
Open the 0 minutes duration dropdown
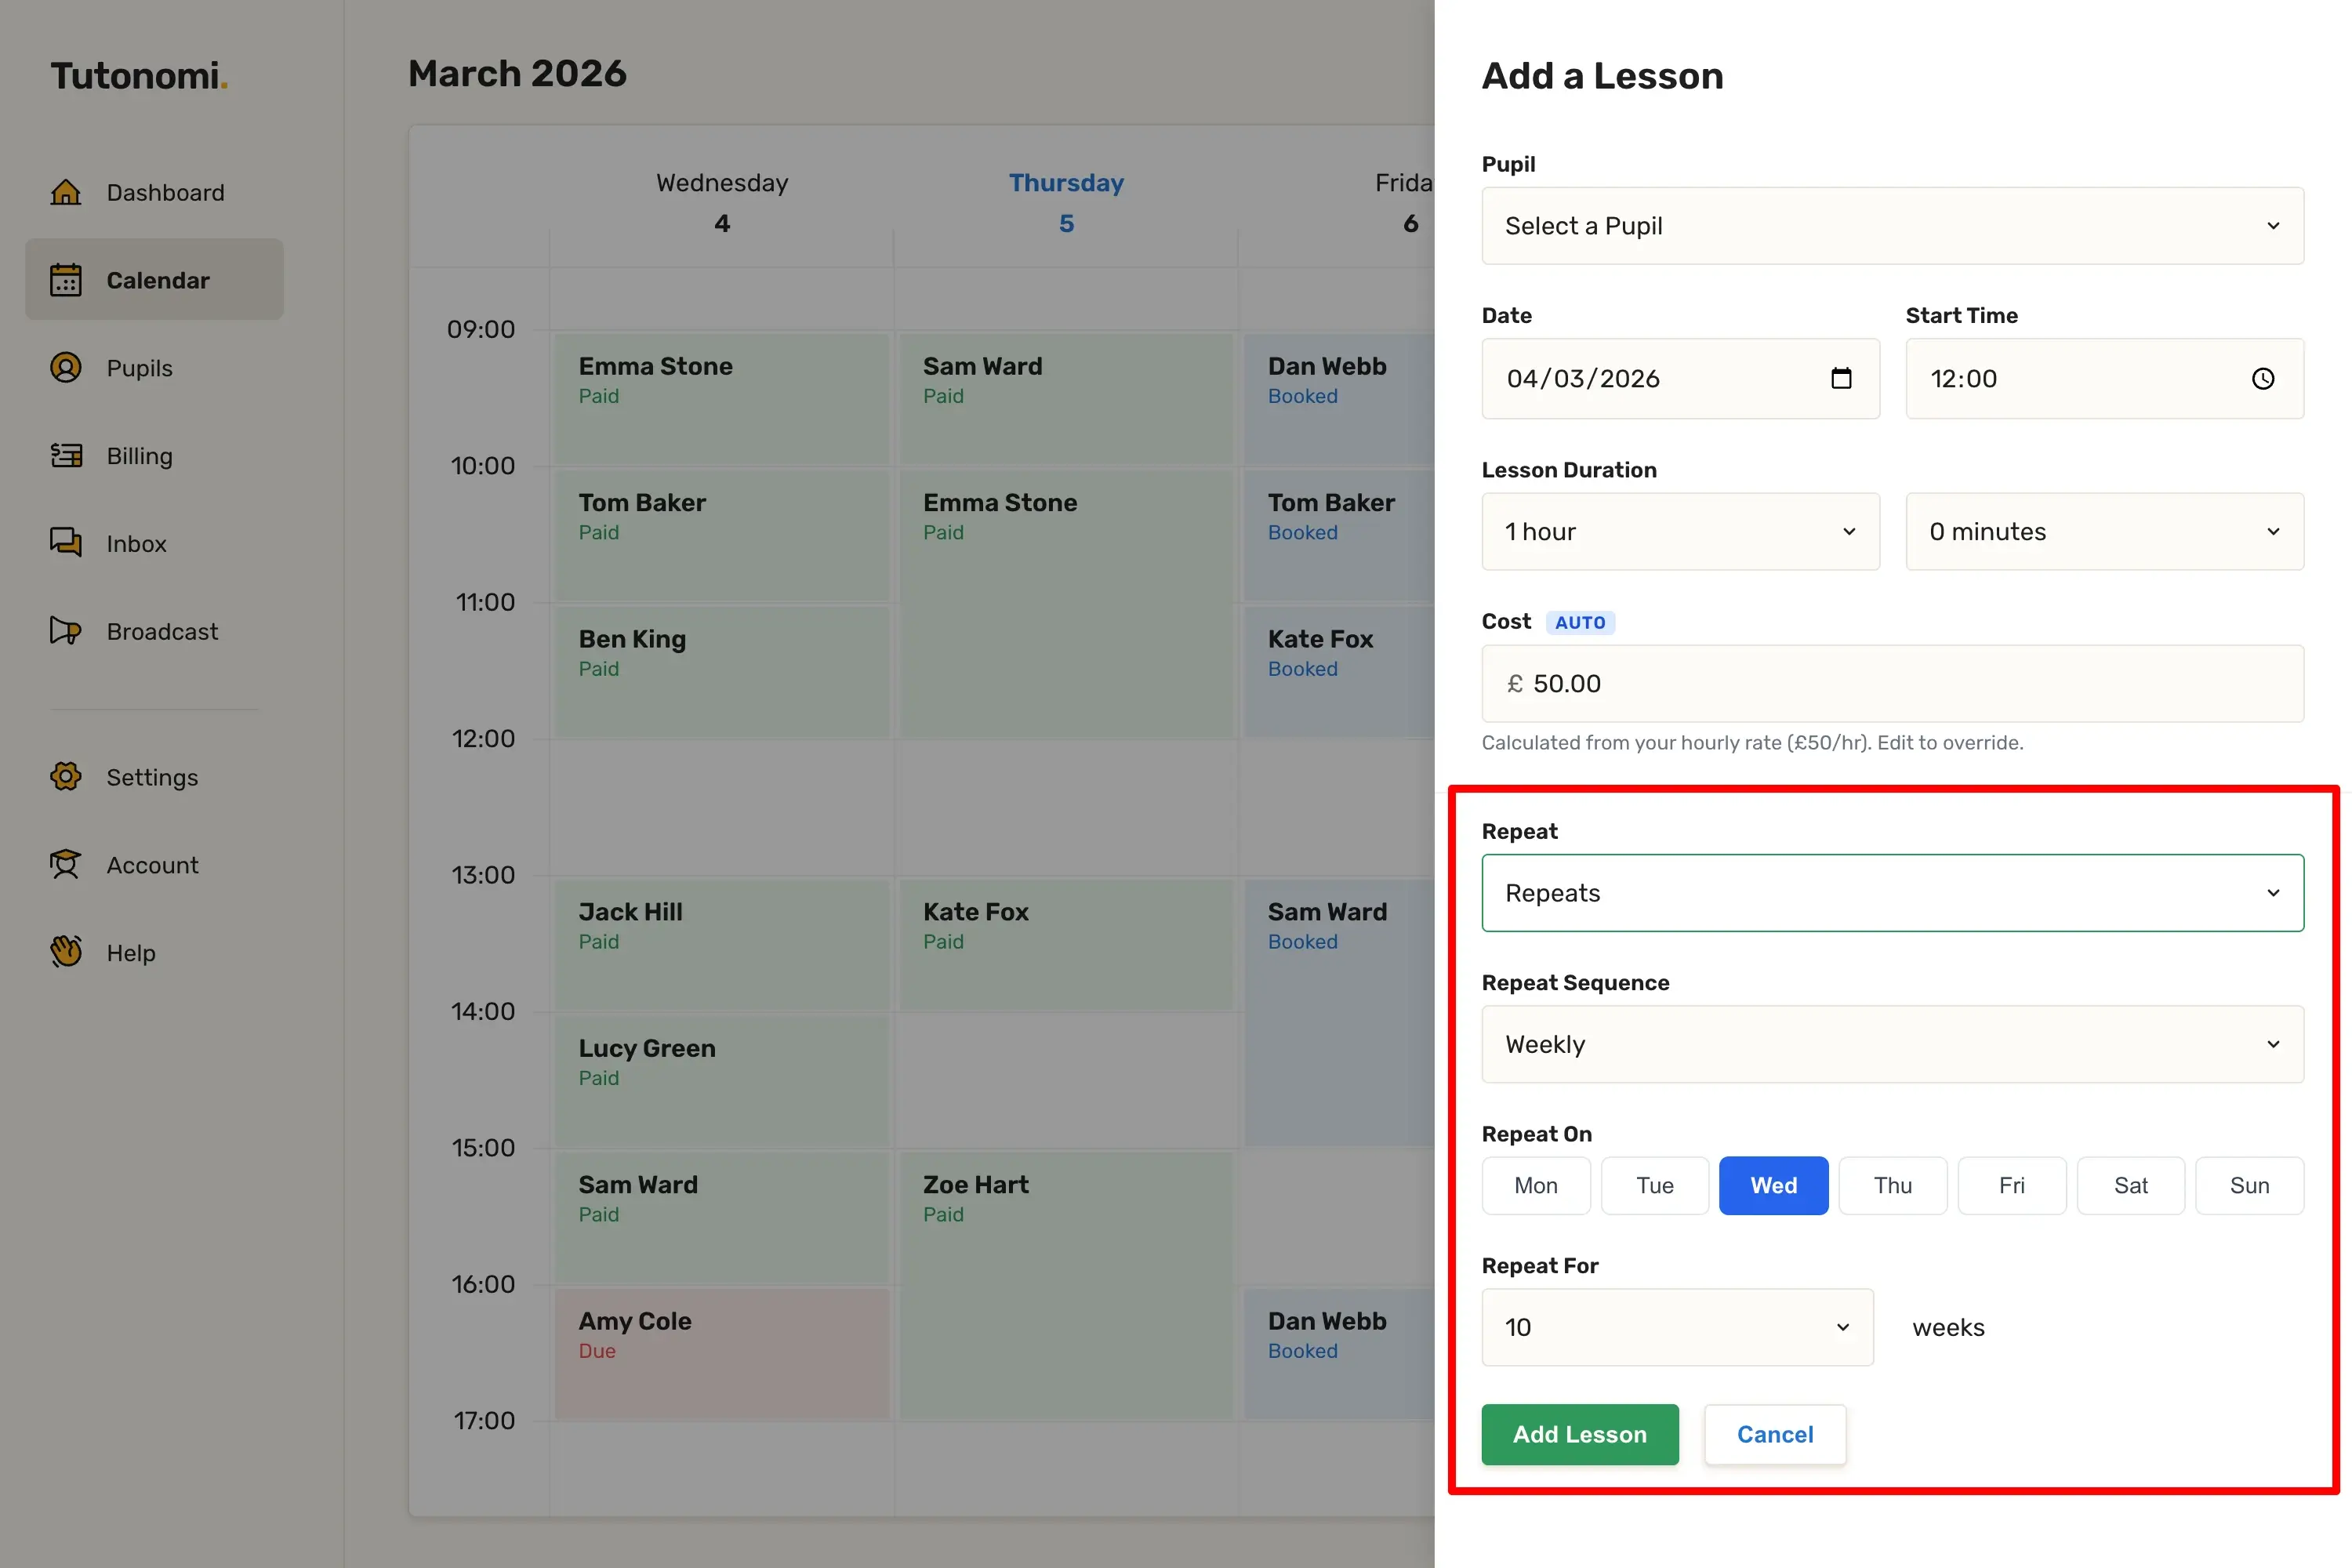2104,532
